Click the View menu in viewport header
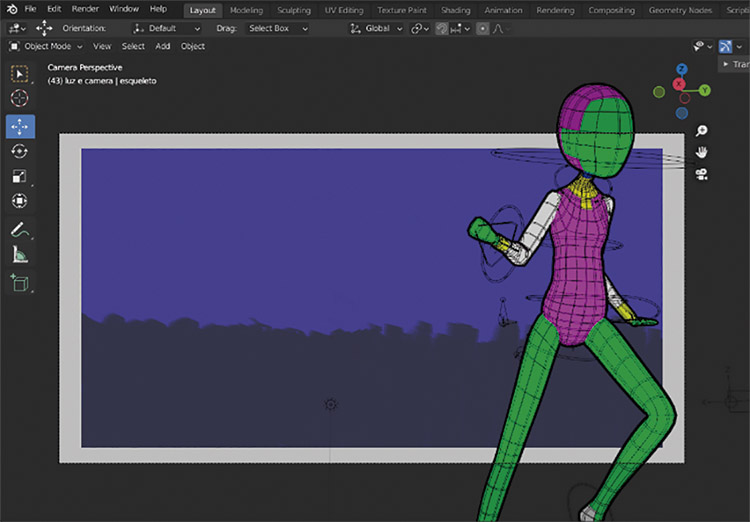Viewport: 750px width, 522px height. (102, 46)
